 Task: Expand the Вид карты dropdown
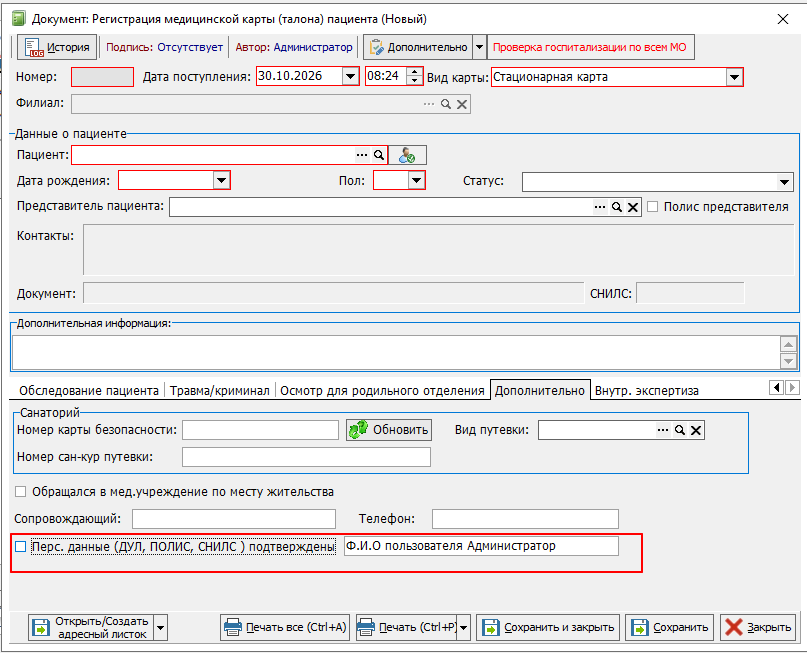pyautogui.click(x=734, y=77)
